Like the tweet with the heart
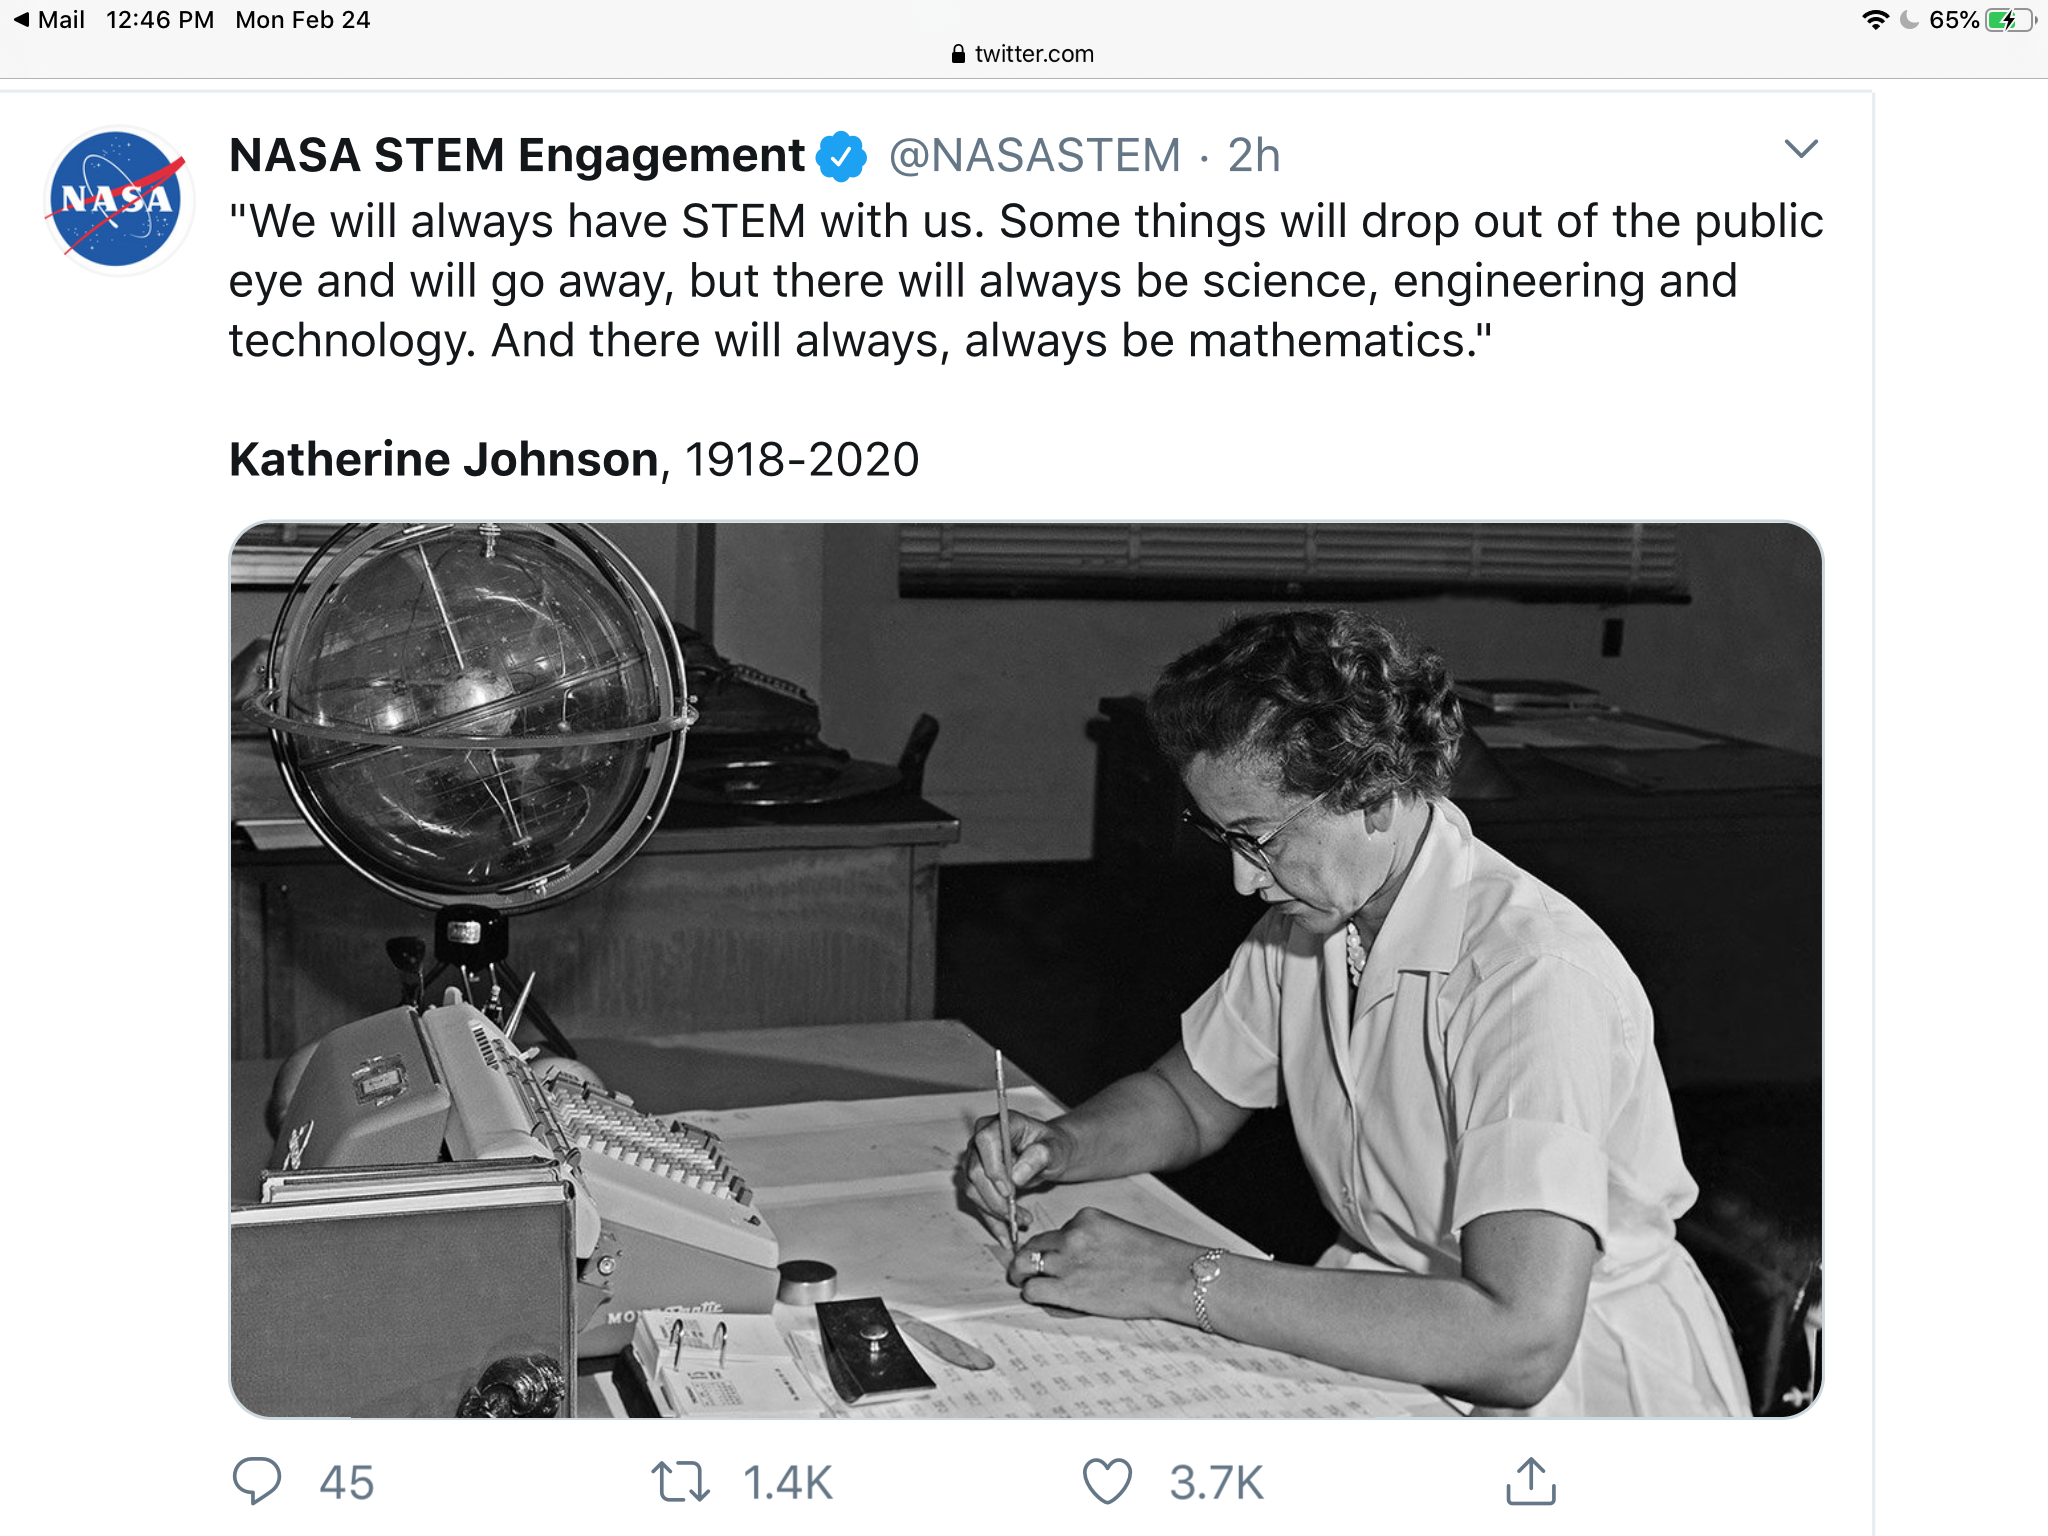This screenshot has width=2048, height=1536. (x=1107, y=1482)
